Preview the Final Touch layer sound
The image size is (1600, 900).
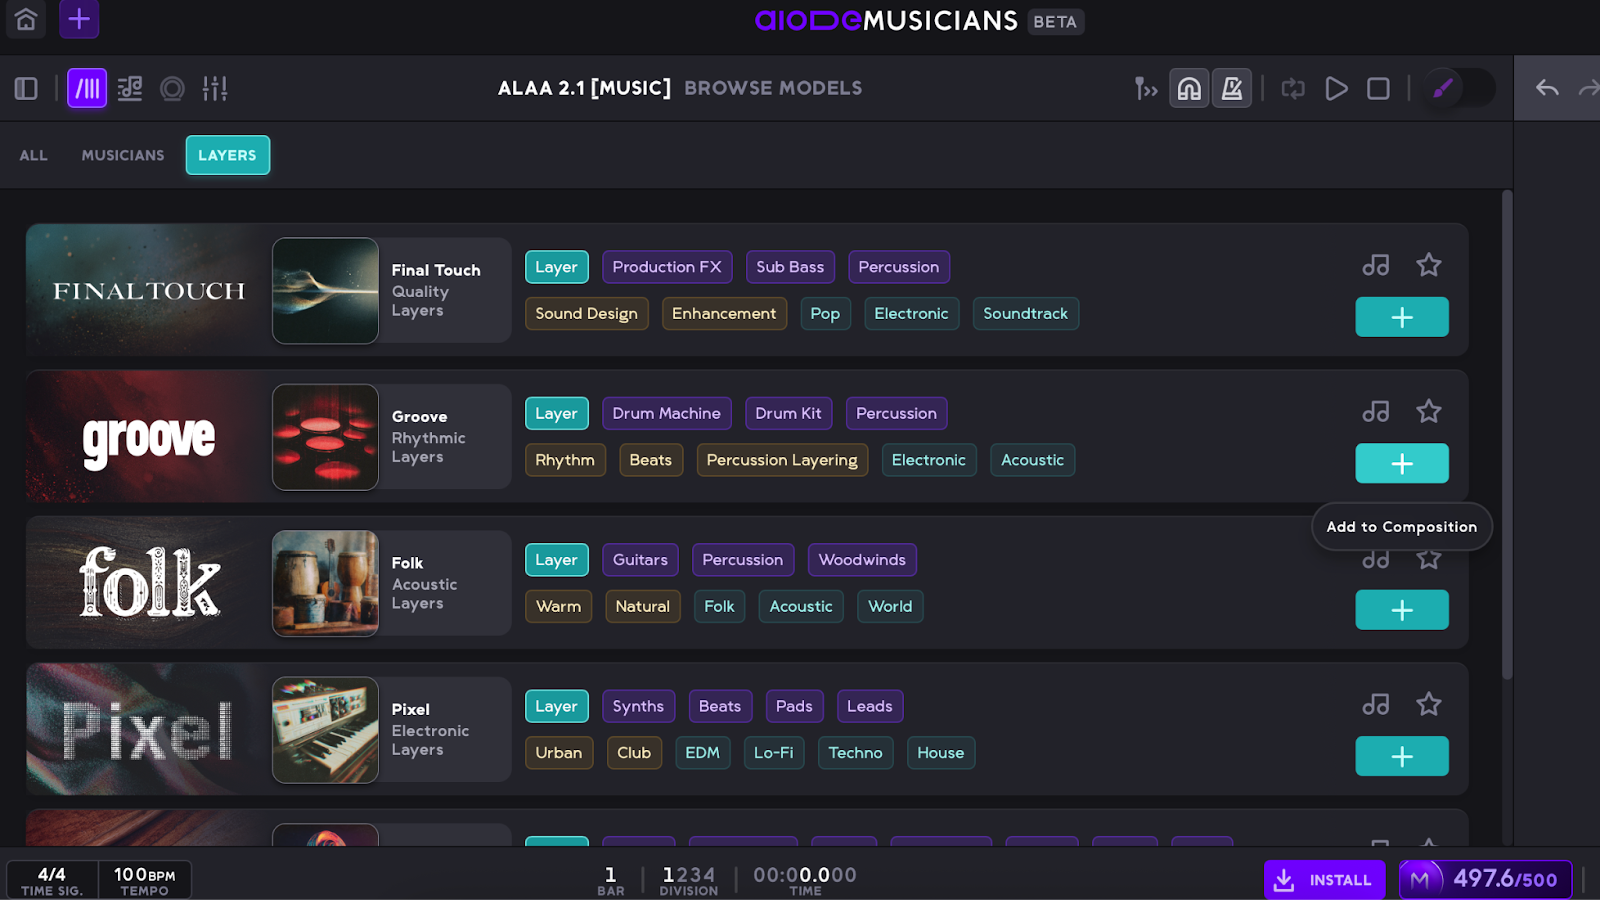point(1375,265)
